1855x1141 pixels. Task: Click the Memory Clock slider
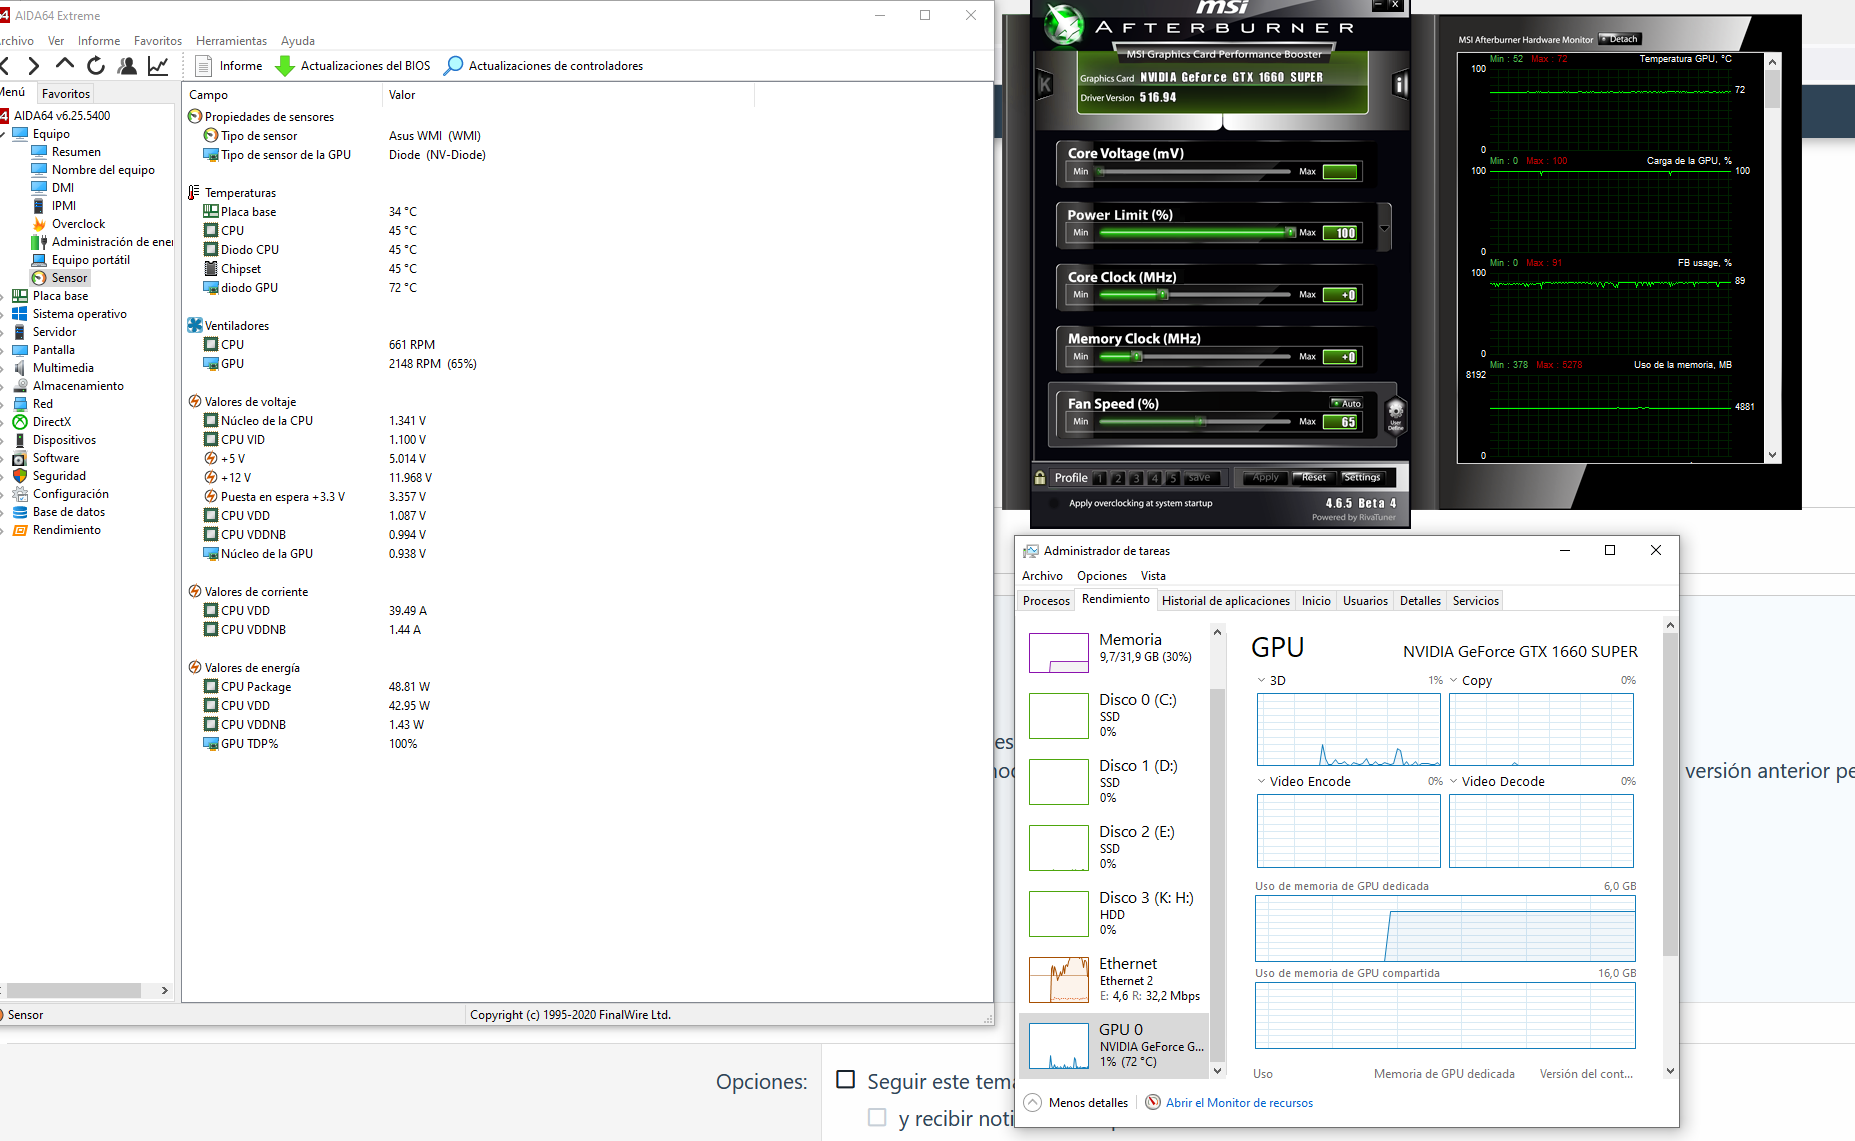click(1195, 357)
